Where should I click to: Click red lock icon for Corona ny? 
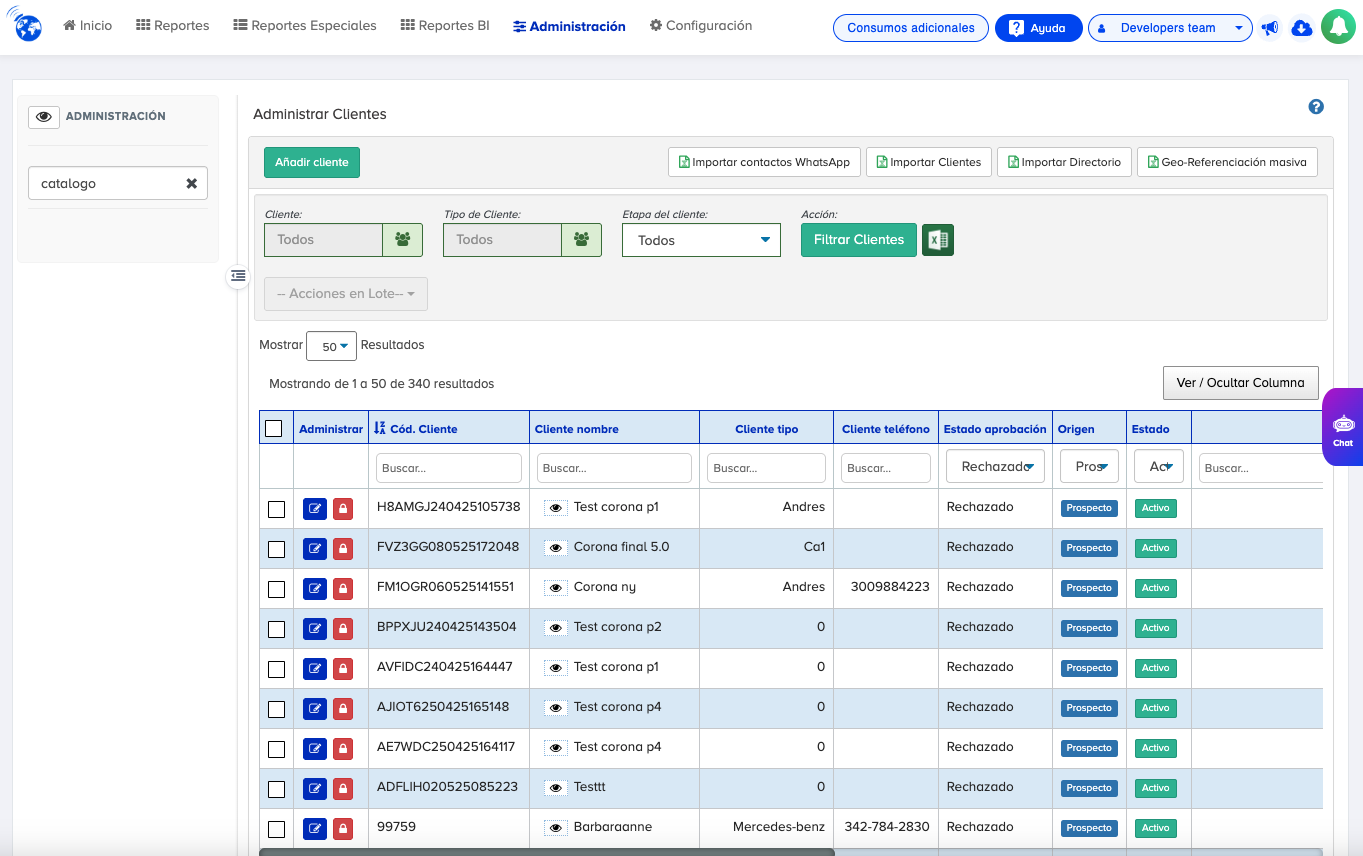coord(342,589)
